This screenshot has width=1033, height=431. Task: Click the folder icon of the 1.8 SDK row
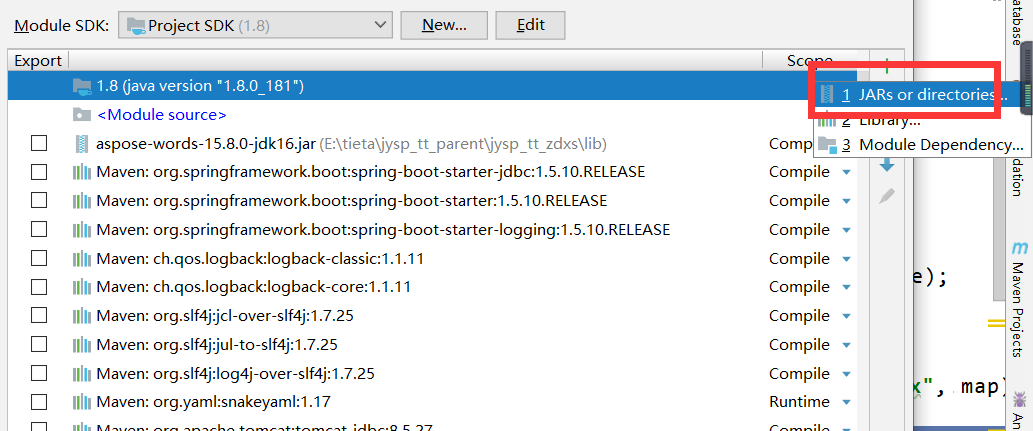82,86
